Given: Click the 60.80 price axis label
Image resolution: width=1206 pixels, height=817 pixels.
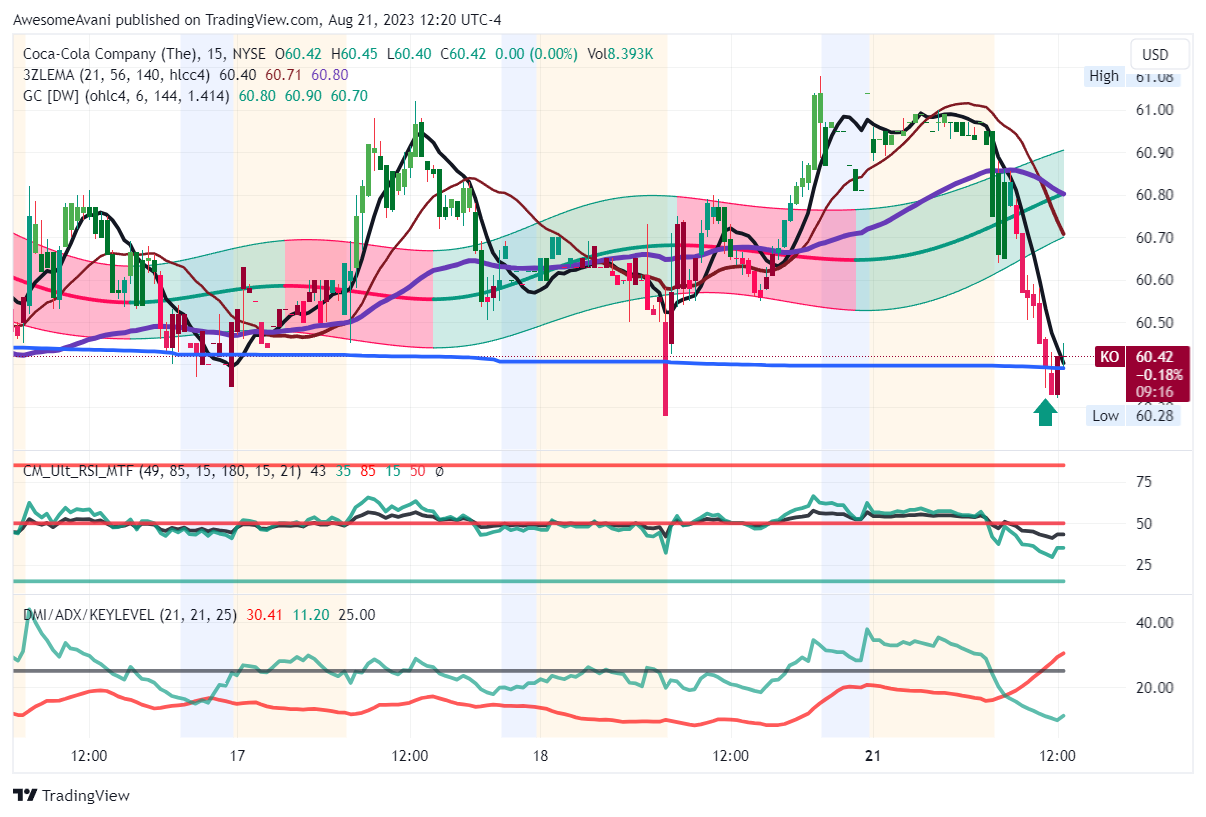Looking at the screenshot, I should [1156, 195].
